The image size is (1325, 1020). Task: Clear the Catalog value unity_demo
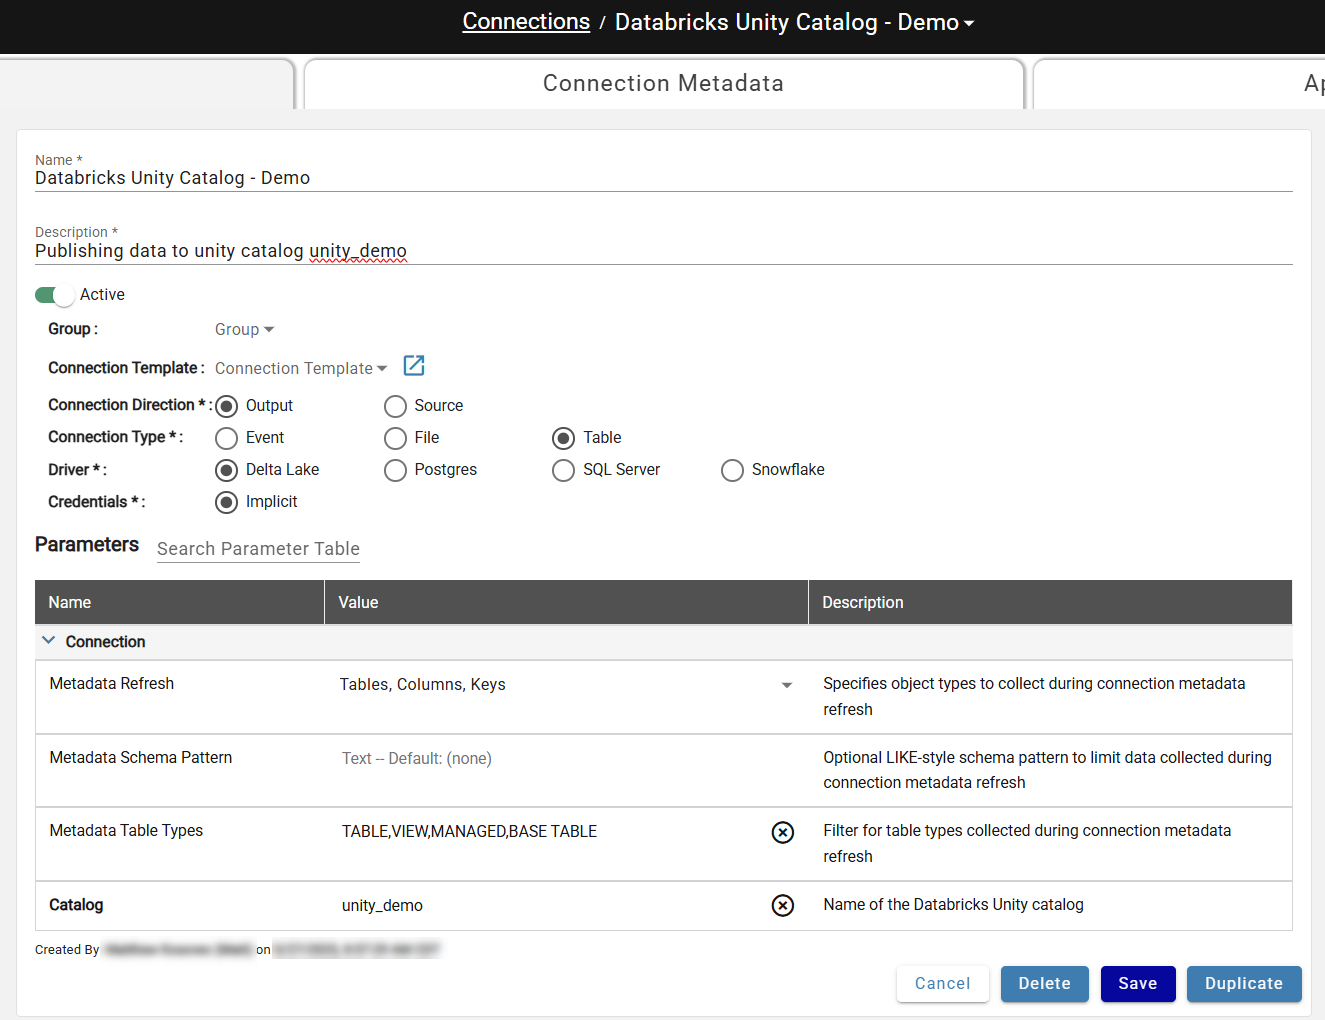[x=783, y=905]
